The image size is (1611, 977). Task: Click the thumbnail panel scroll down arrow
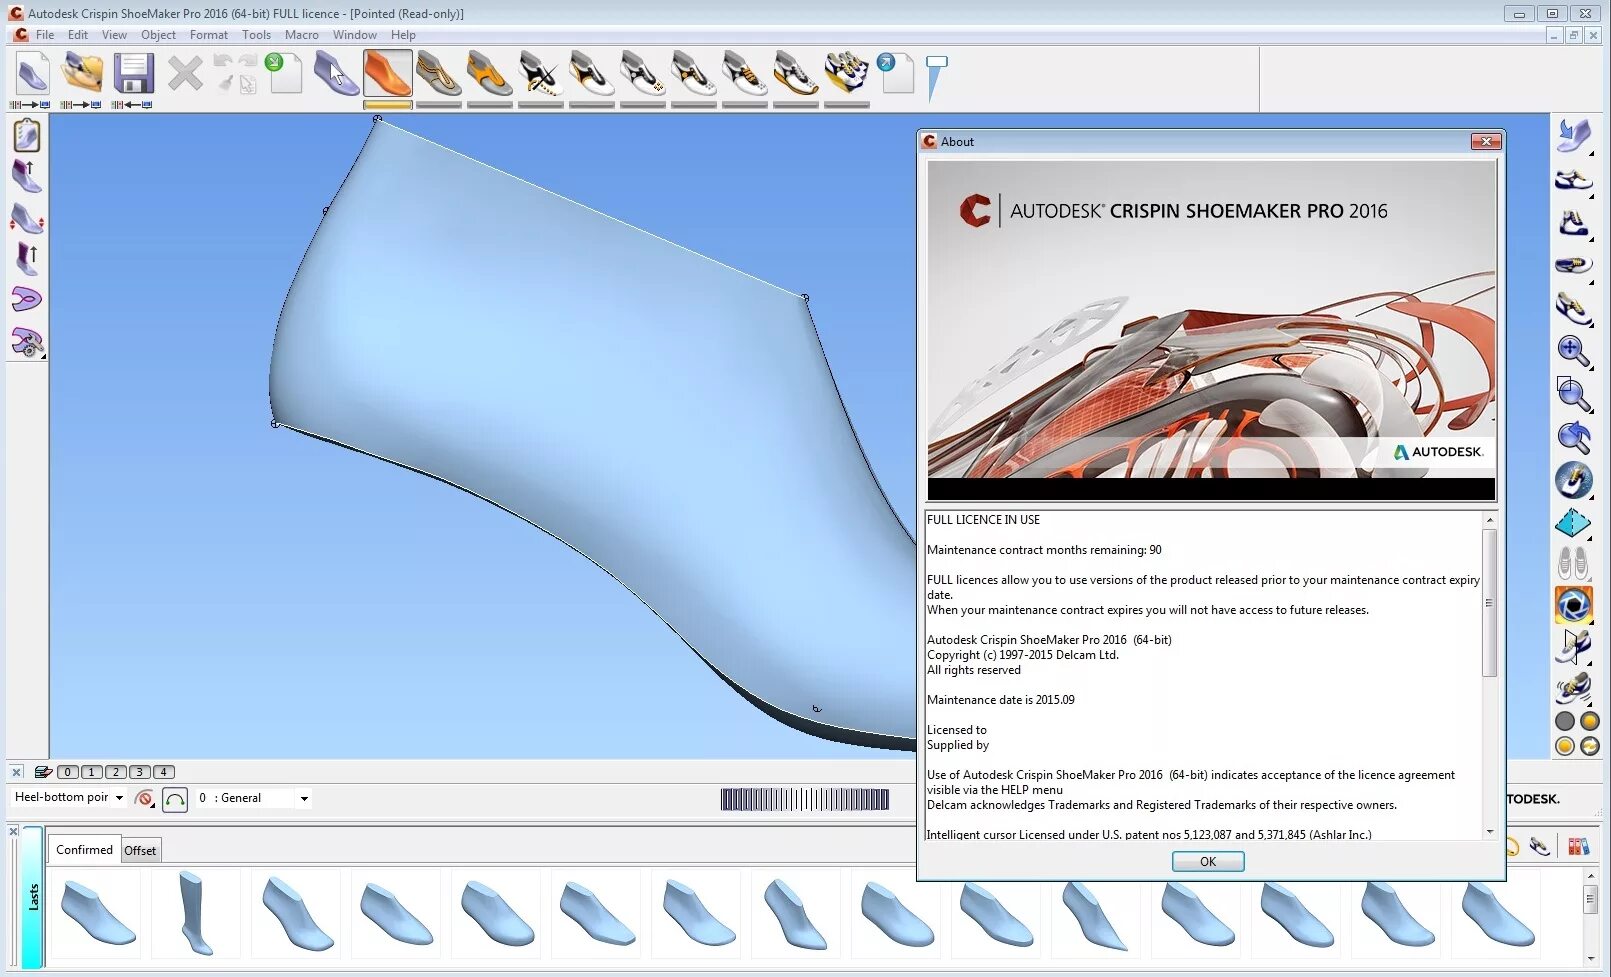[x=1590, y=959]
